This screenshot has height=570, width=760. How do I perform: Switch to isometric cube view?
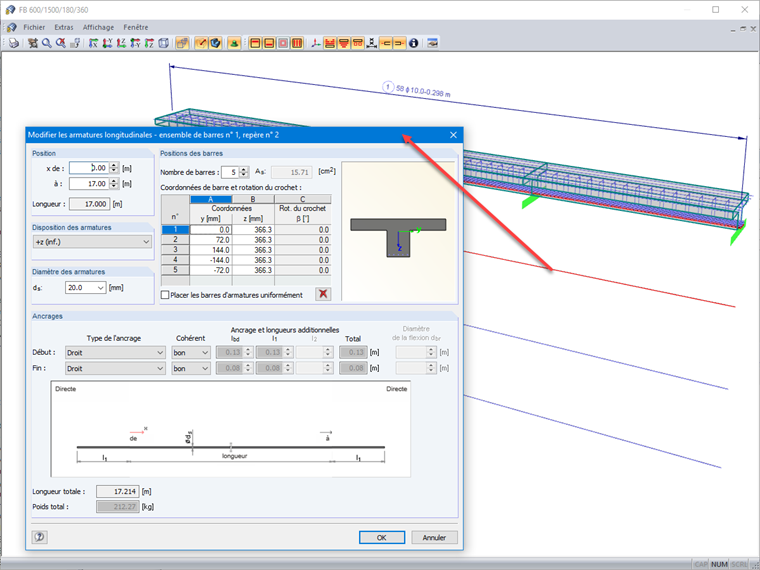[164, 43]
